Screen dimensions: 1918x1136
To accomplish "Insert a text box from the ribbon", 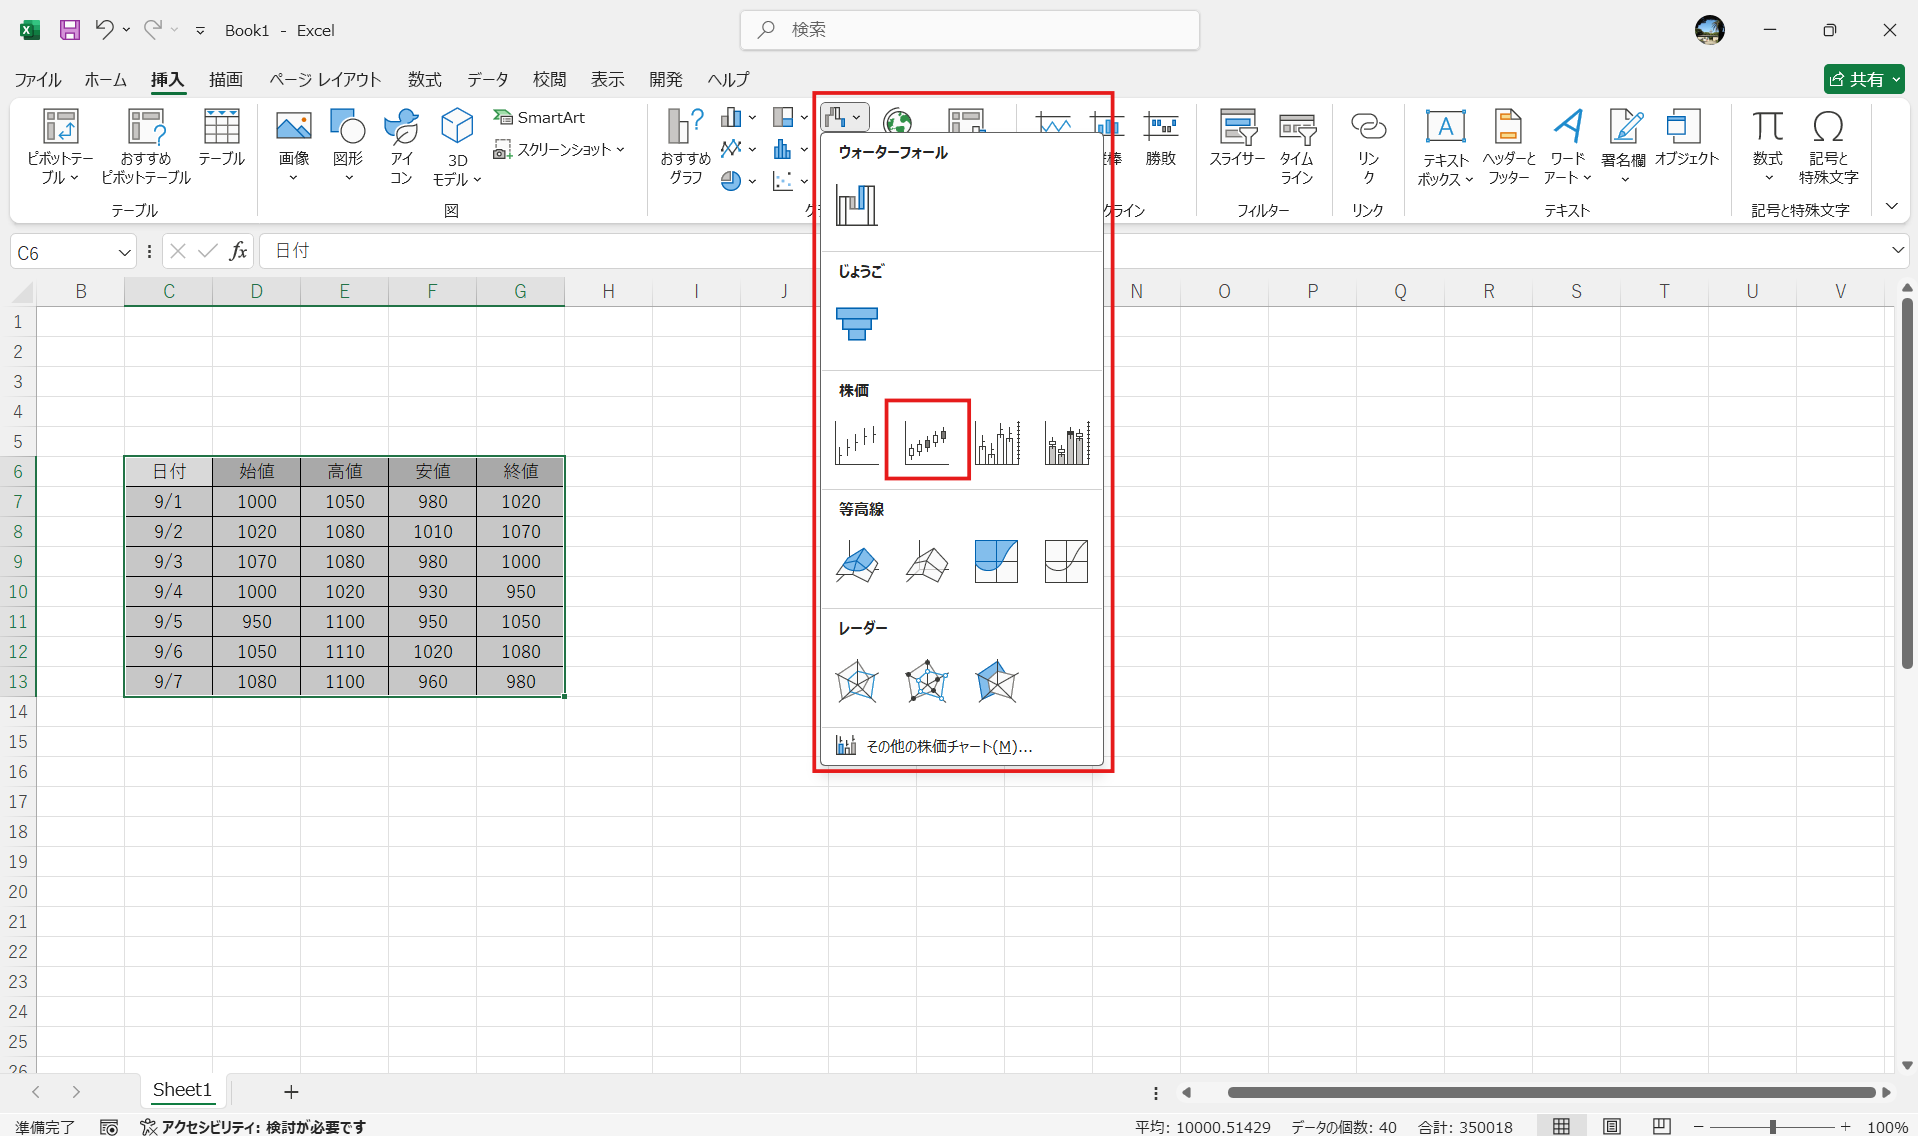I will [x=1445, y=147].
